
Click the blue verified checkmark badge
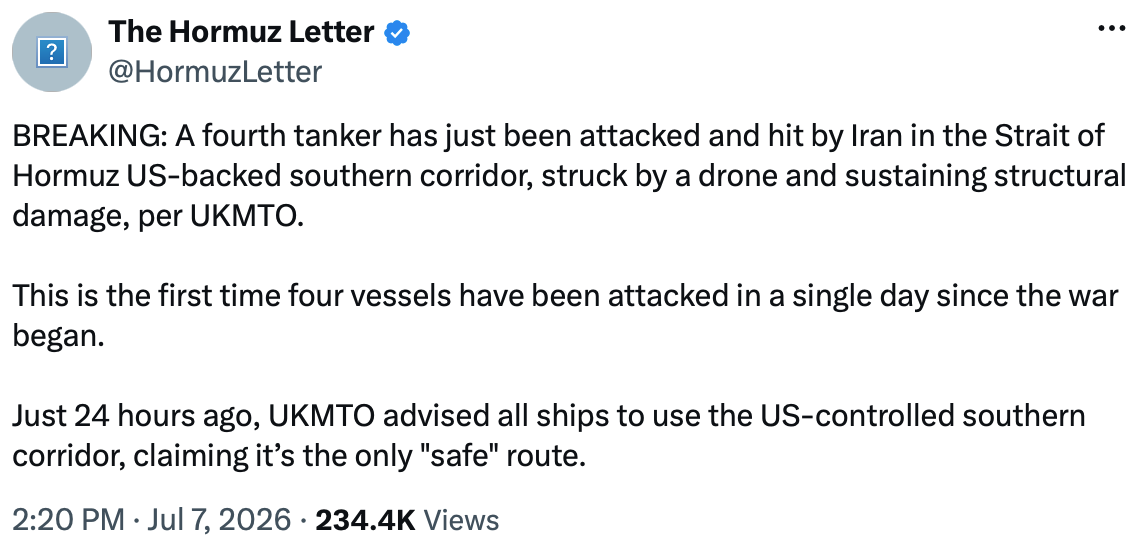click(397, 33)
